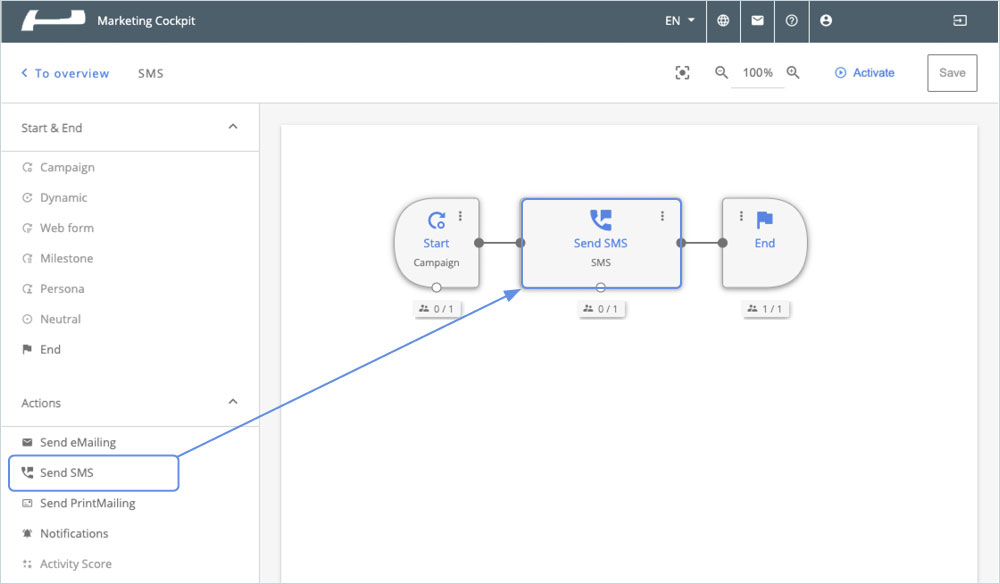Open the End node three-dot menu
The height and width of the screenshot is (584, 1000).
(x=741, y=216)
